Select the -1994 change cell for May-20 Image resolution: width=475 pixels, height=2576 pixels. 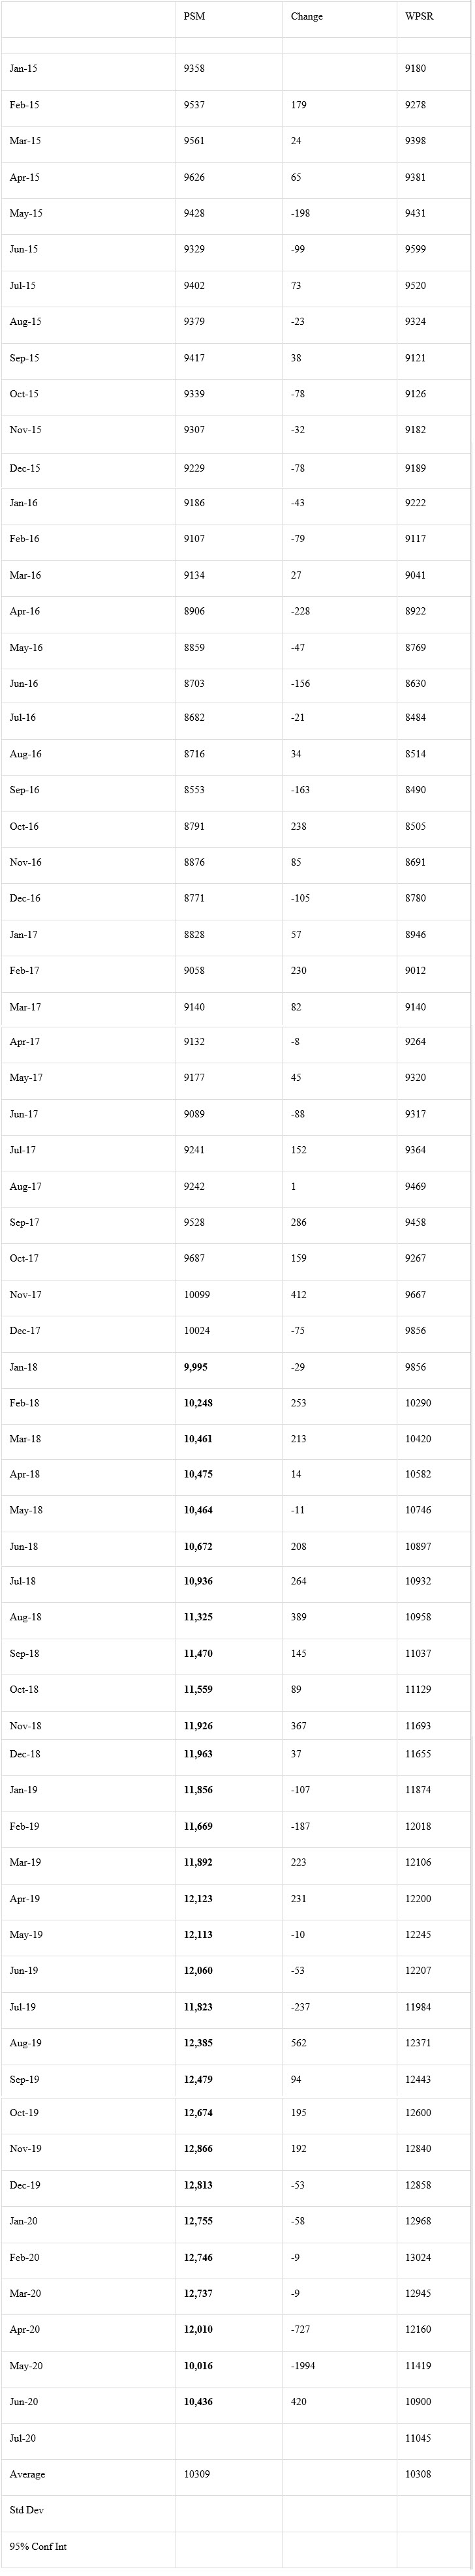pos(303,2366)
